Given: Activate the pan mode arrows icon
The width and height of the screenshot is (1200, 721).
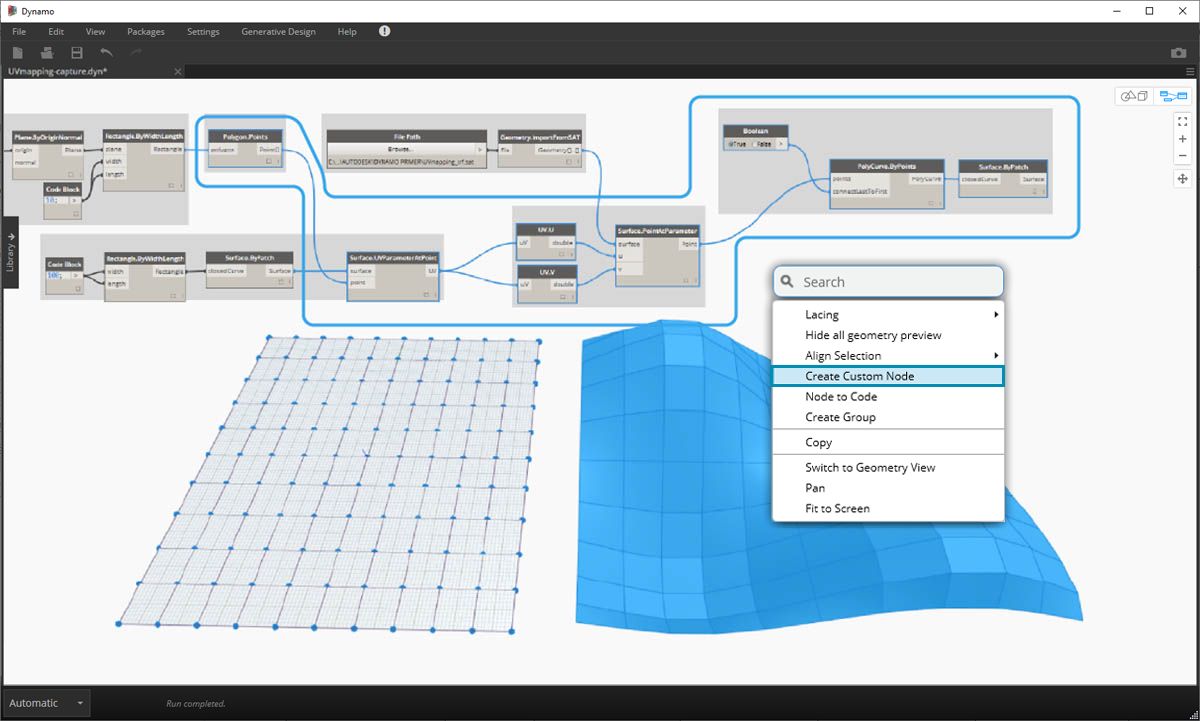Looking at the screenshot, I should (x=1182, y=178).
